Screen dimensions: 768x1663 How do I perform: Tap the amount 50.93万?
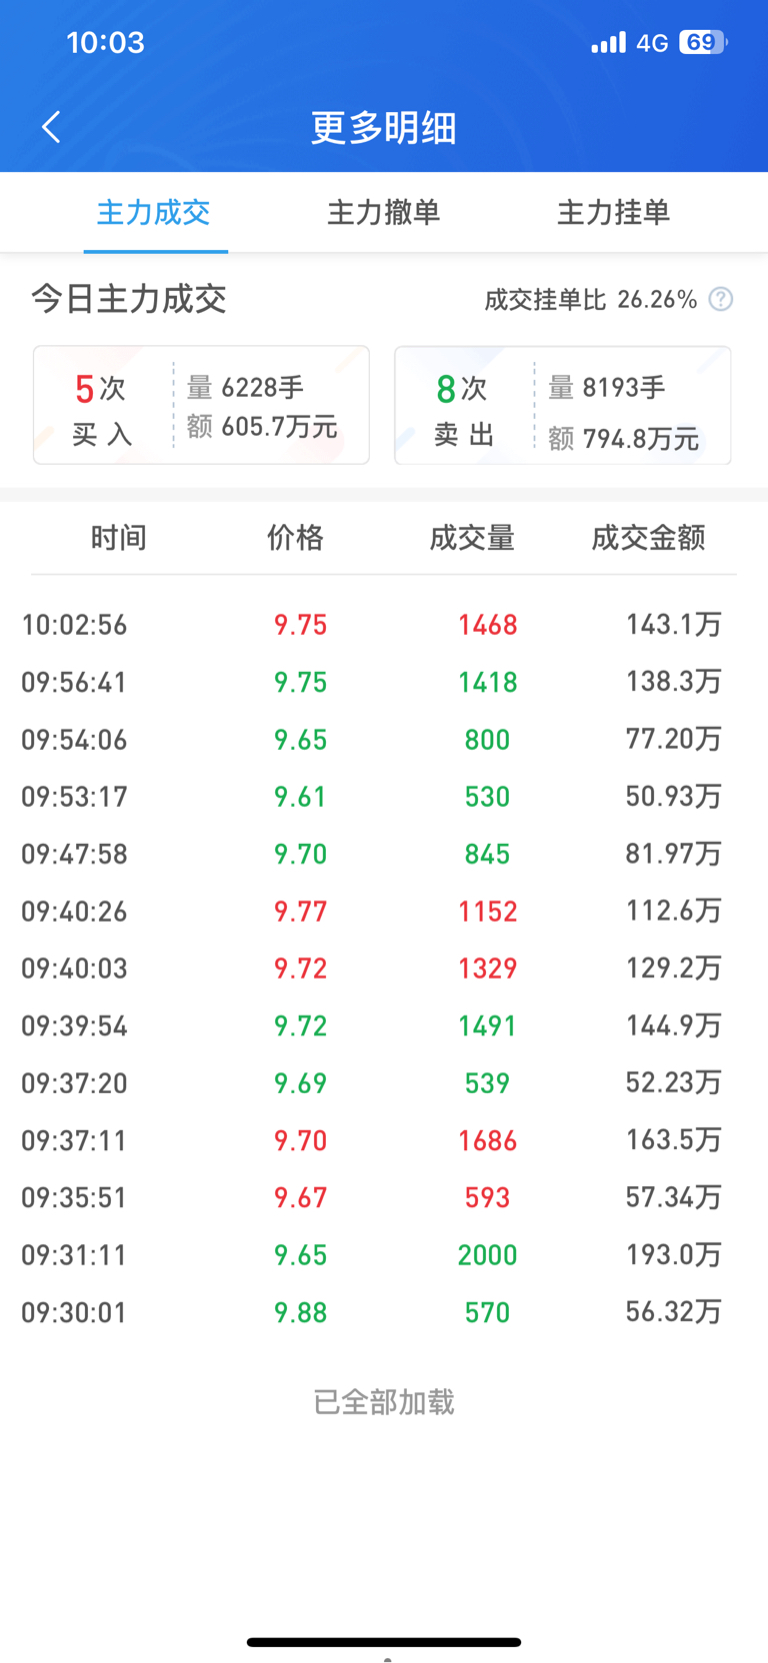click(674, 797)
